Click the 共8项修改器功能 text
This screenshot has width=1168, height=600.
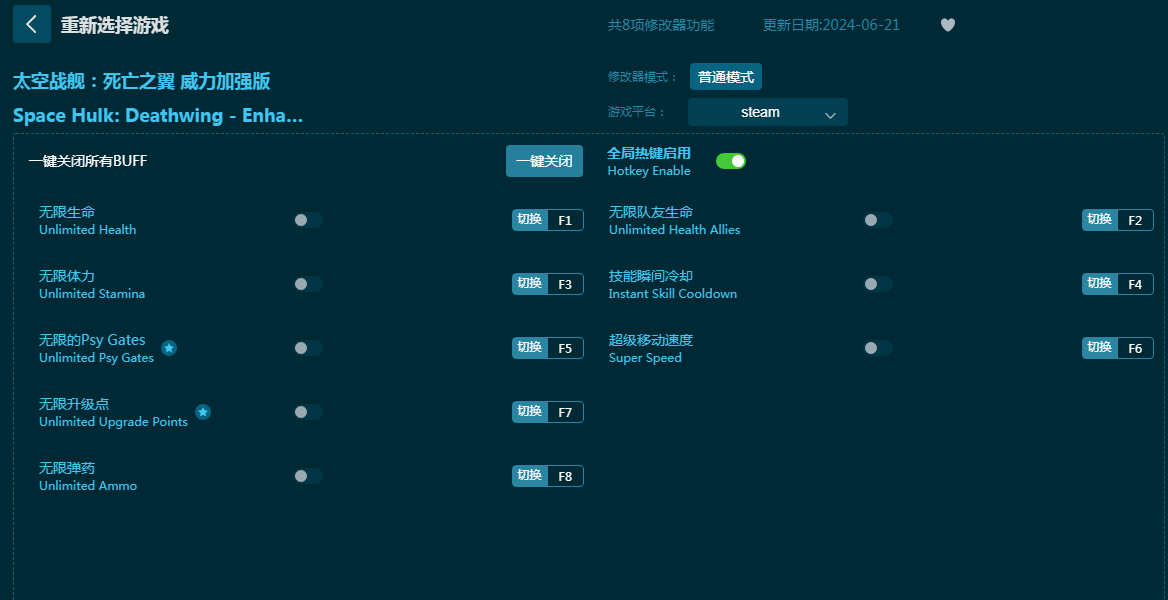click(661, 25)
